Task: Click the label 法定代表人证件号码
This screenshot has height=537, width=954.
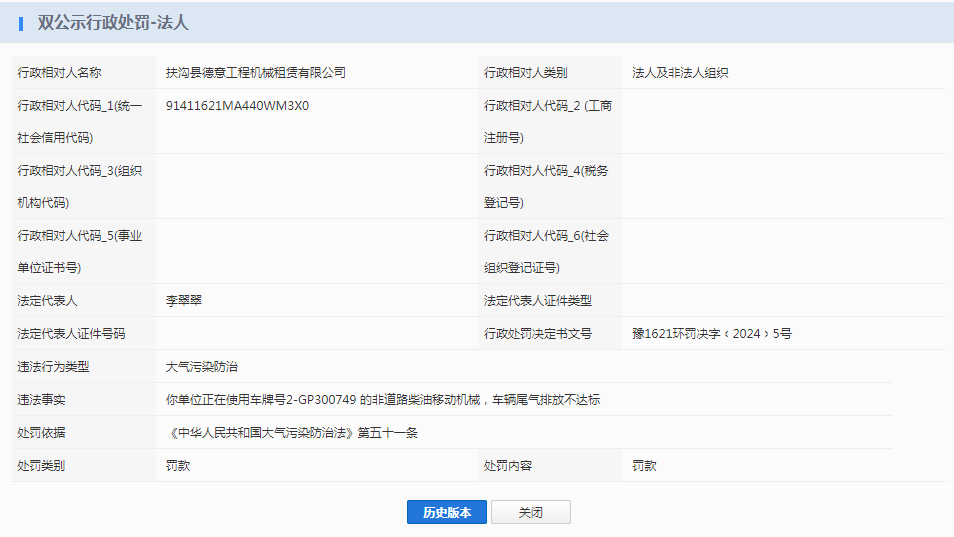Action: pyautogui.click(x=71, y=334)
